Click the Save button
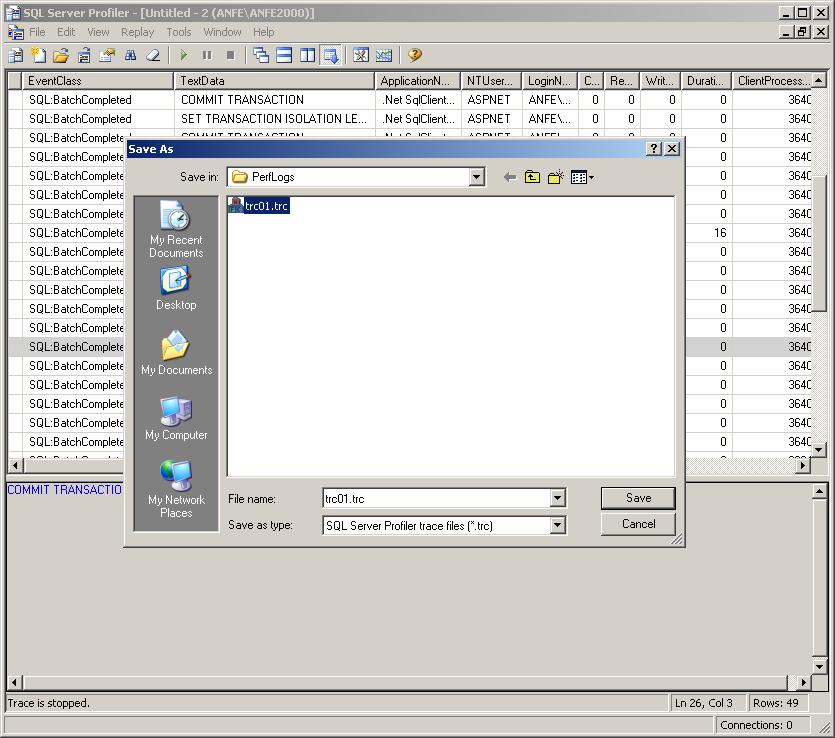This screenshot has width=835, height=738. point(638,498)
